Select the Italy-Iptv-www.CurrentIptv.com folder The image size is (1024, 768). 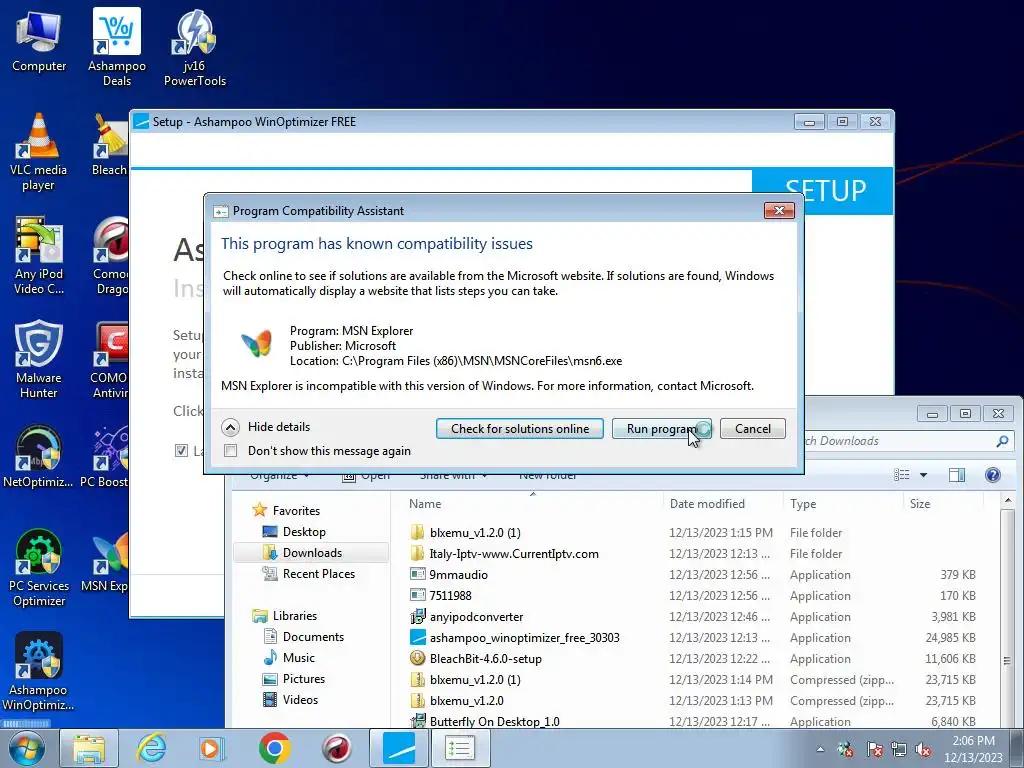coord(513,554)
